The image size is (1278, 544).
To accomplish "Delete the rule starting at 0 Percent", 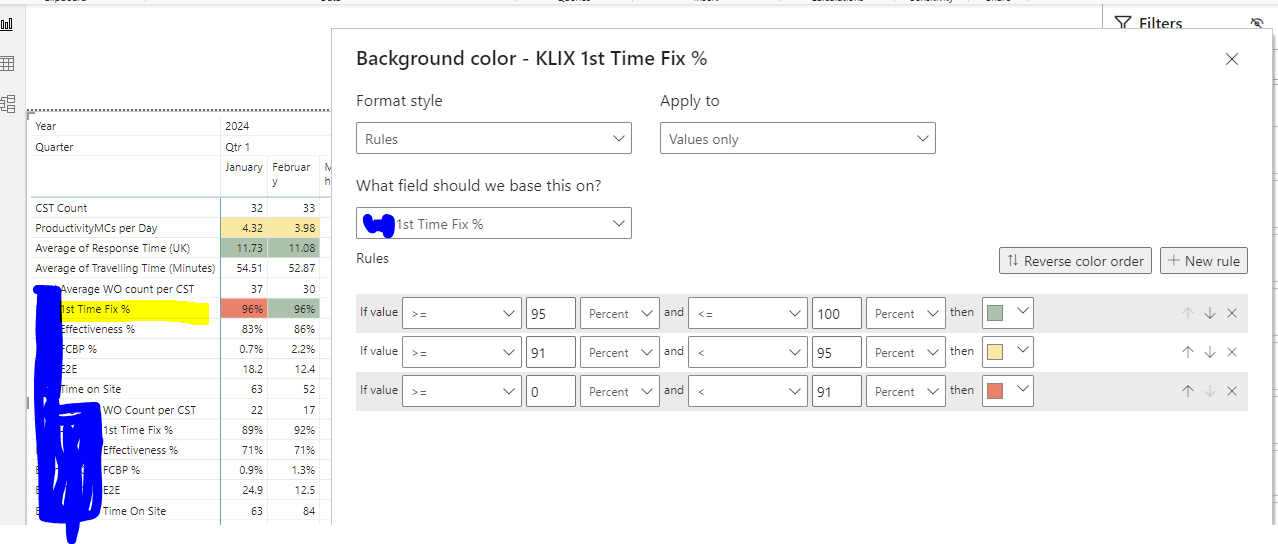I will tap(1232, 391).
